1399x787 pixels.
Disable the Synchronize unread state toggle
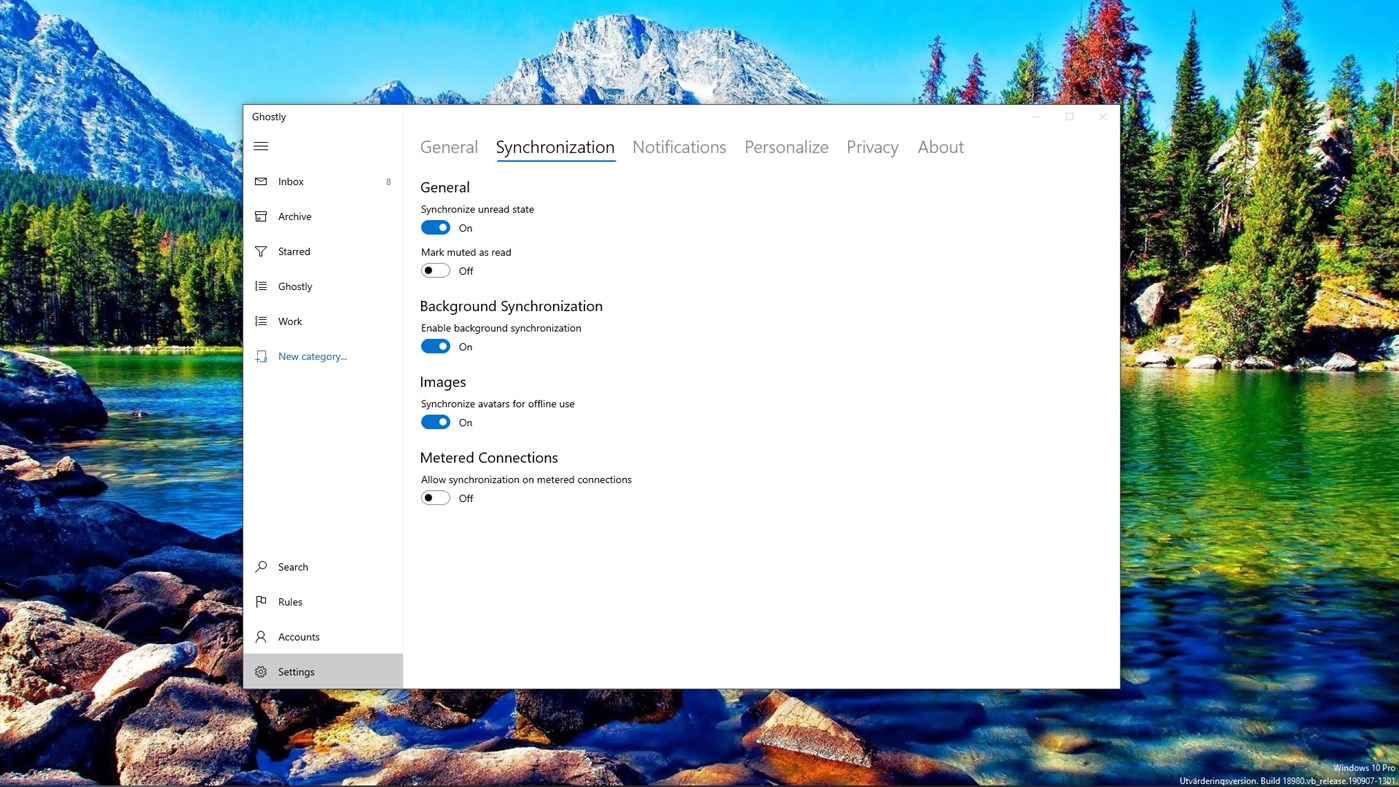point(435,228)
